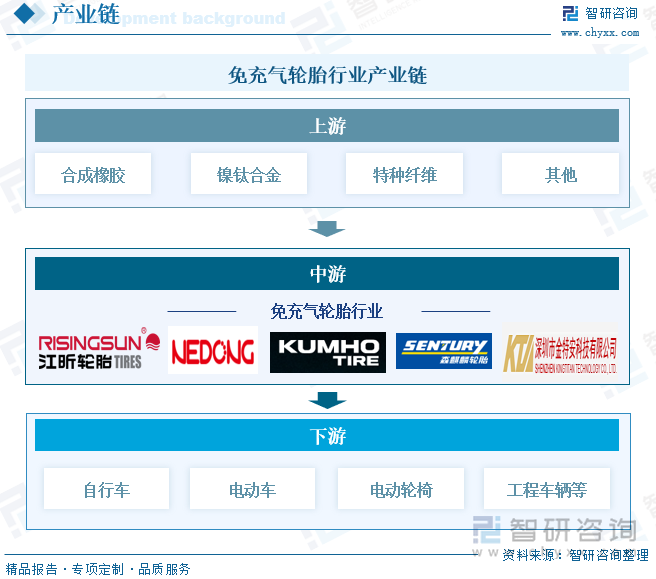Click the blue diamond icon beside 产业链
The height and width of the screenshot is (579, 656).
click(25, 13)
